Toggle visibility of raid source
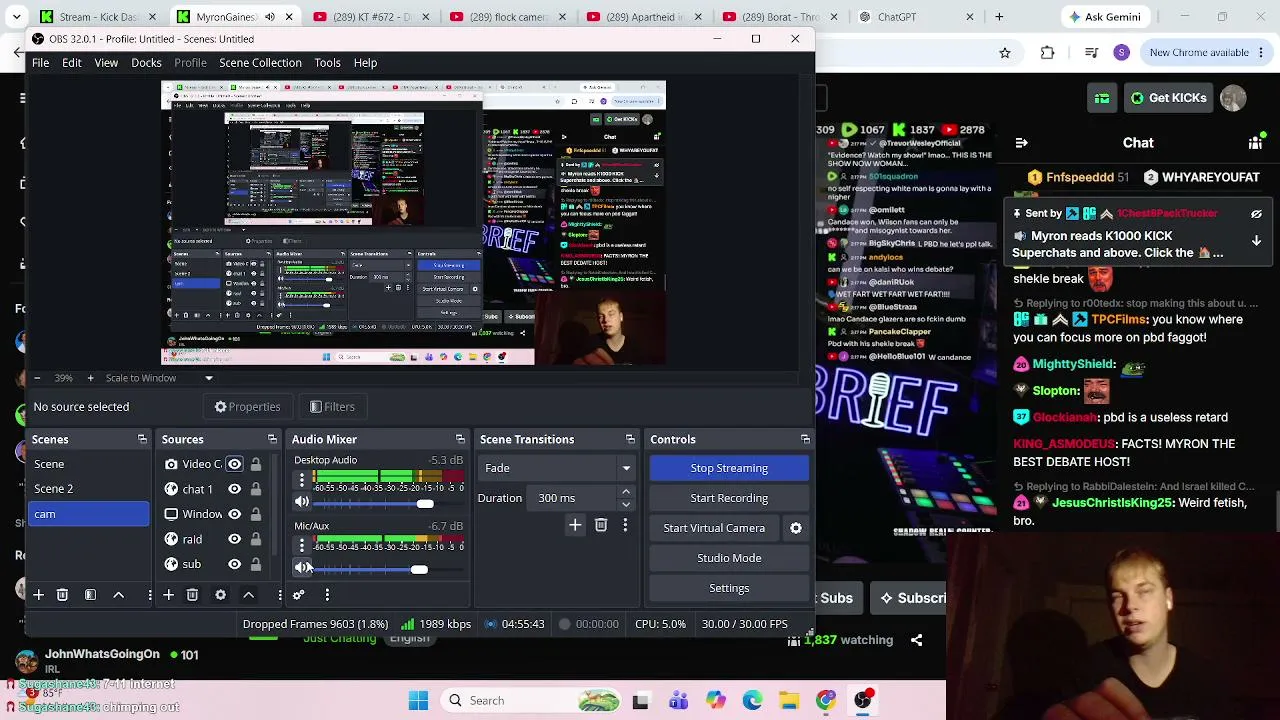The width and height of the screenshot is (1280, 720). 234,539
